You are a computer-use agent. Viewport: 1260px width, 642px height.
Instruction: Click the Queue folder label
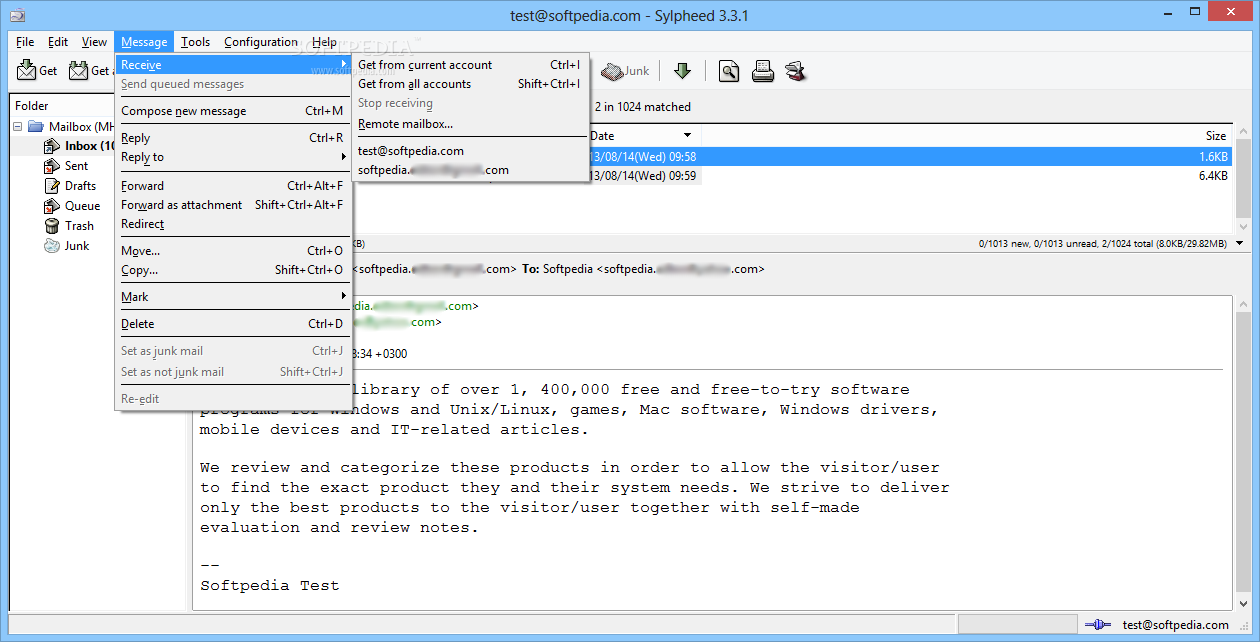(x=83, y=206)
